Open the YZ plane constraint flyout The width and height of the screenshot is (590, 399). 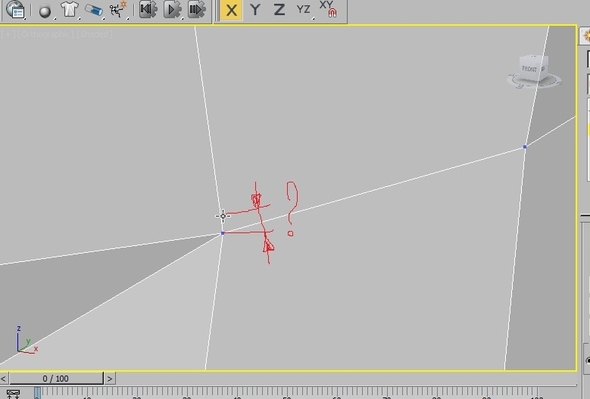pos(303,10)
